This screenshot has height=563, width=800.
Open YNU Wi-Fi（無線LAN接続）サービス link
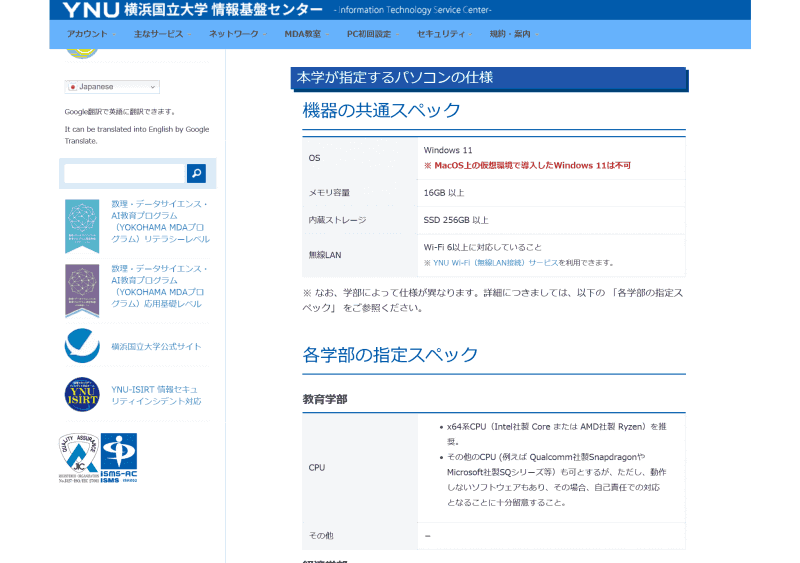tap(495, 263)
